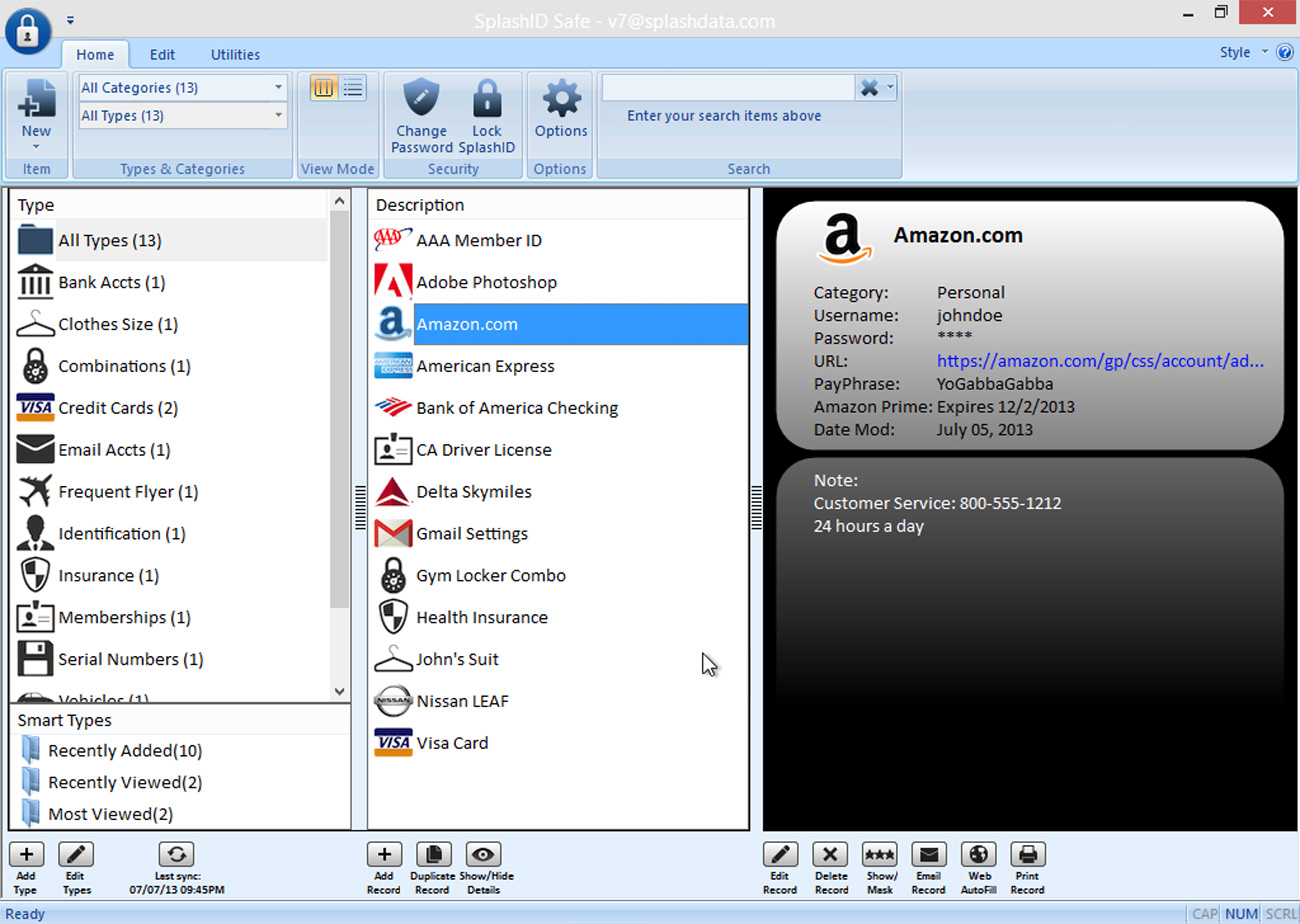Image resolution: width=1300 pixels, height=924 pixels.
Task: Click the Serial Numbers floppy disk icon
Action: click(x=36, y=659)
